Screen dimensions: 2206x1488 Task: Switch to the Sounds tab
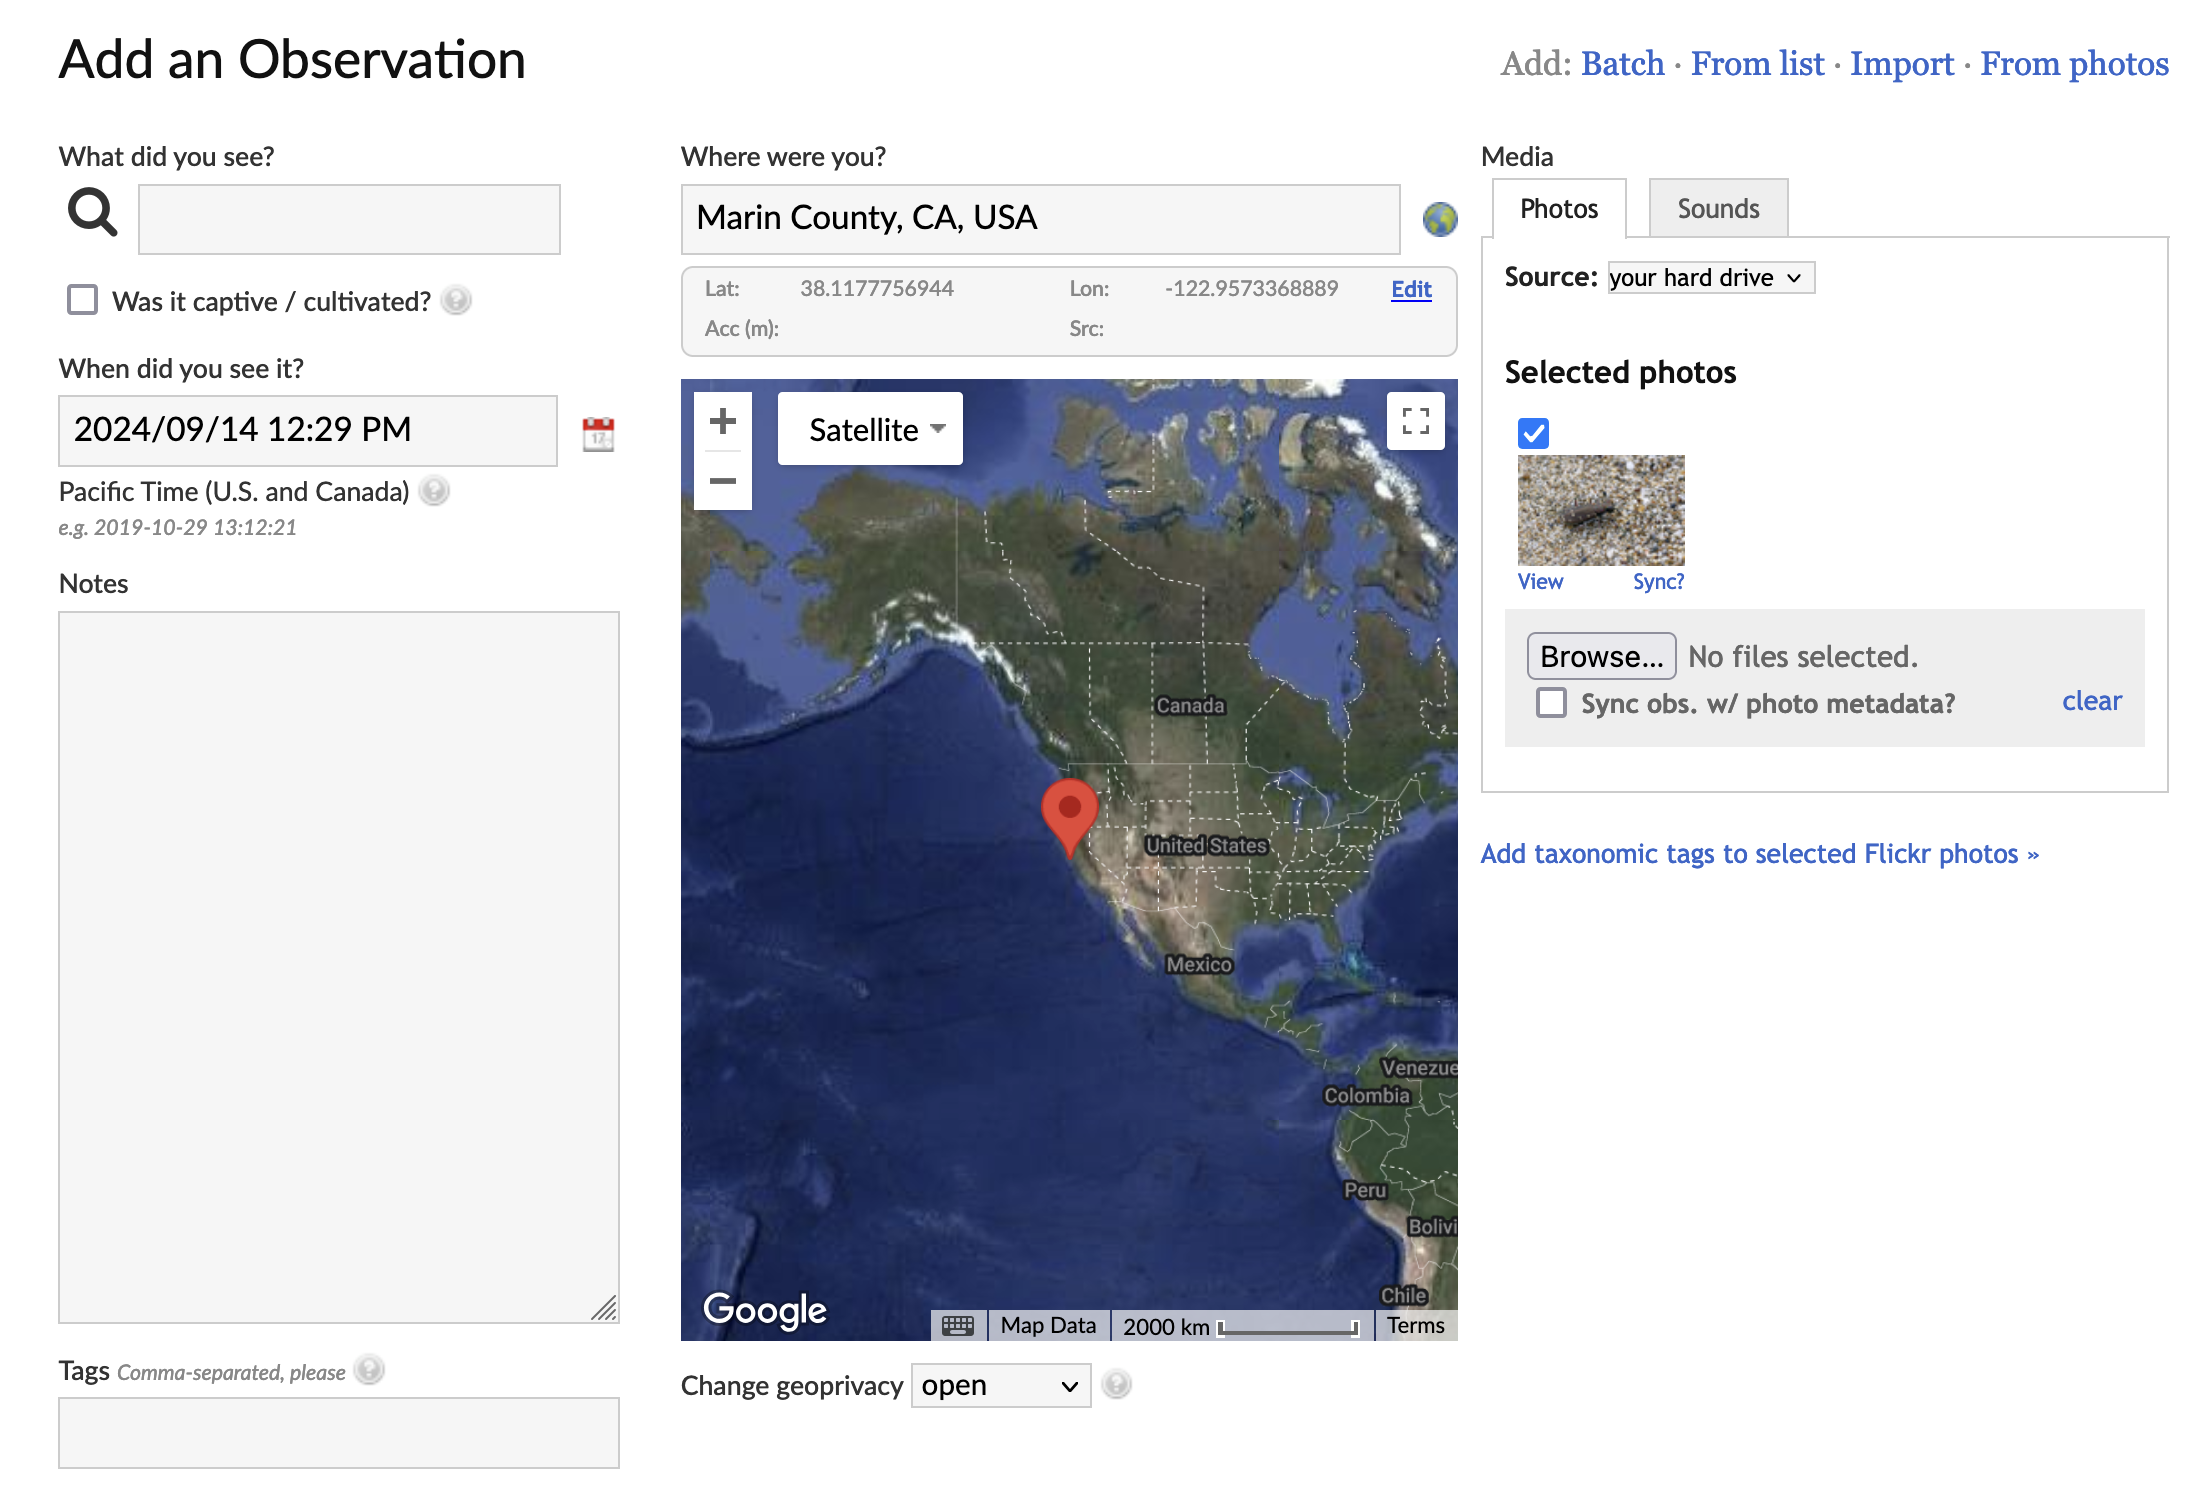click(1717, 209)
